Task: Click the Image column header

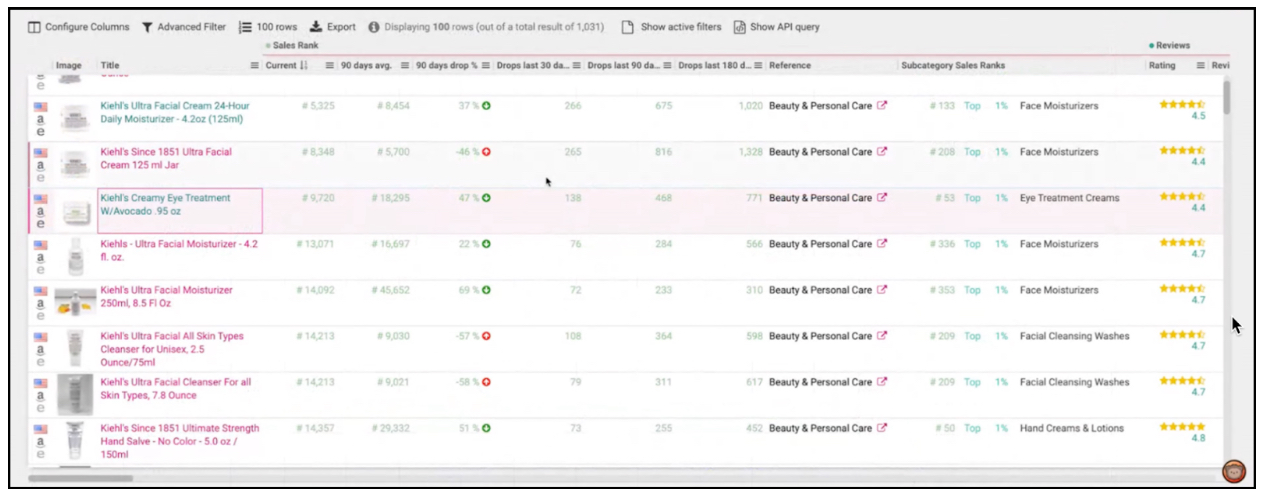Action: coord(69,66)
